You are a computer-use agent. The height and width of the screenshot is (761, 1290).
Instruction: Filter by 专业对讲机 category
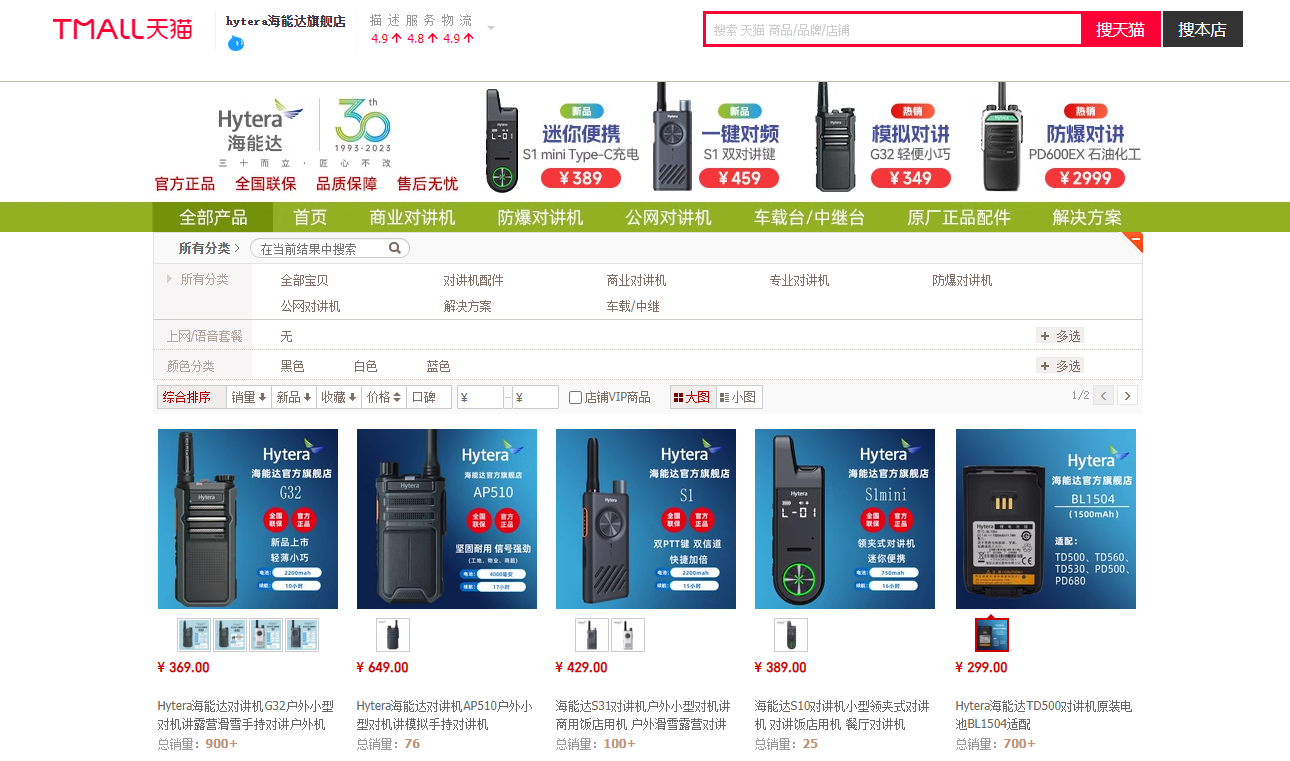click(x=799, y=280)
